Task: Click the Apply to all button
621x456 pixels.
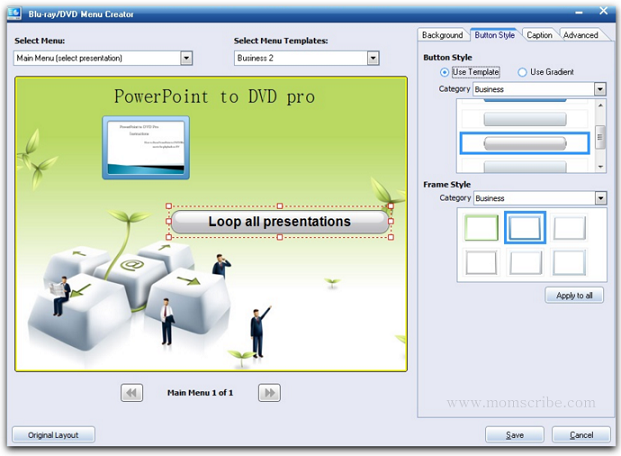Action: (x=574, y=295)
